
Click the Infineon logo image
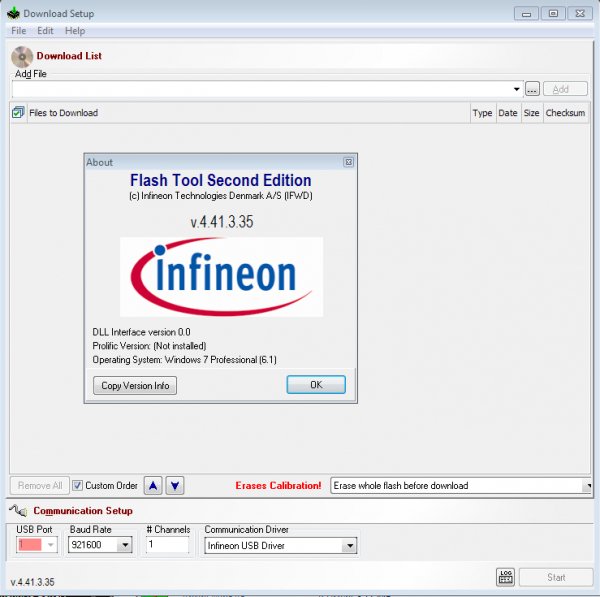(x=222, y=277)
